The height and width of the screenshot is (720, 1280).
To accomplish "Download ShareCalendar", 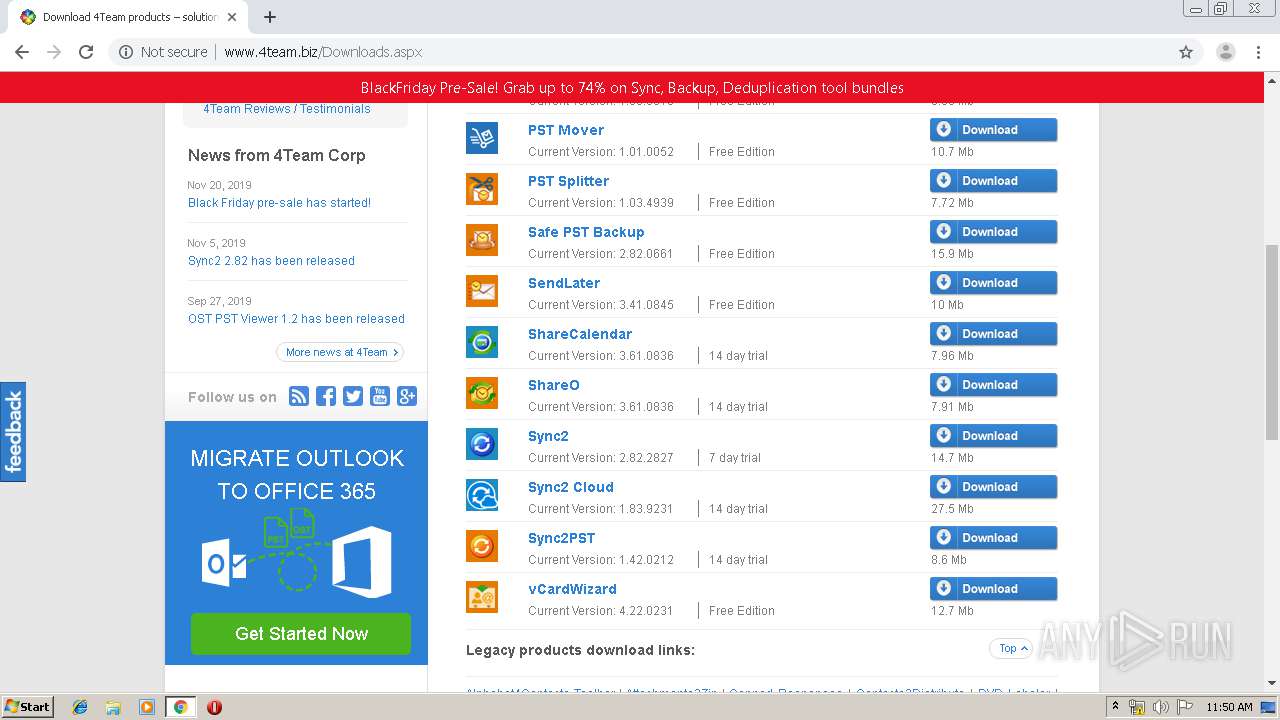I will coord(993,334).
